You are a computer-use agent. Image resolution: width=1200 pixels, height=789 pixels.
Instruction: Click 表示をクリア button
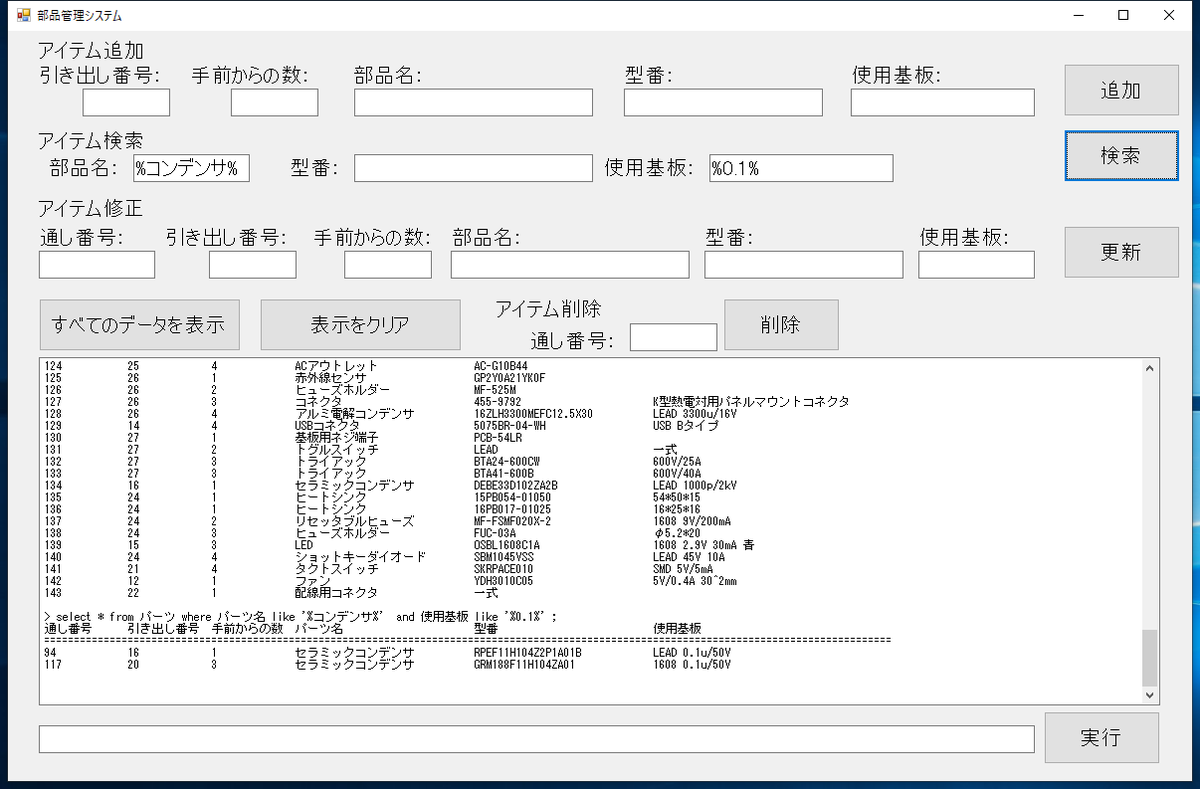(x=359, y=325)
